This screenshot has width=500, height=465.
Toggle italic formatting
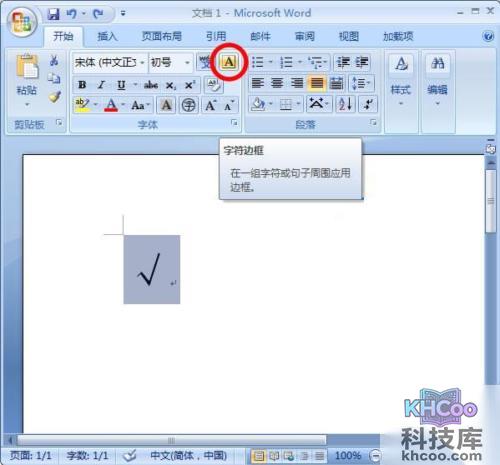click(101, 85)
